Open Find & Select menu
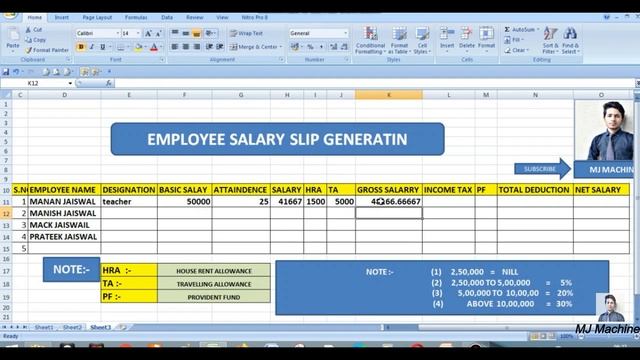The width and height of the screenshot is (640, 360). (570, 40)
